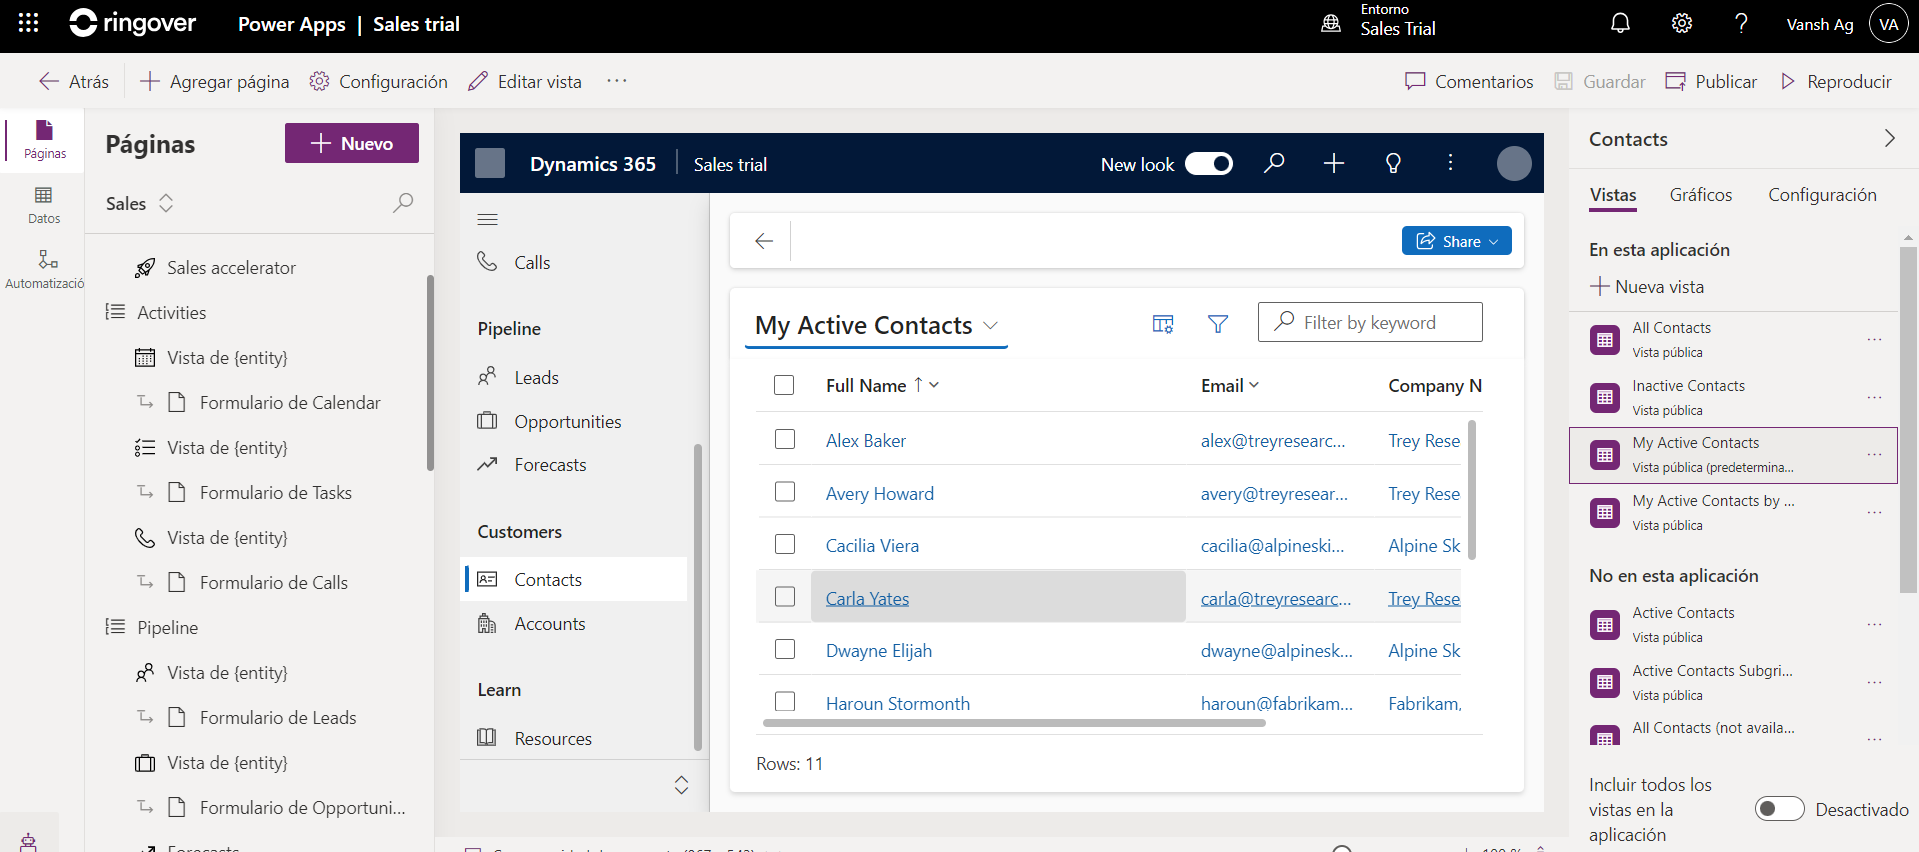1919x852 pixels.
Task: Switch to the Gráficos tab
Action: [1700, 195]
